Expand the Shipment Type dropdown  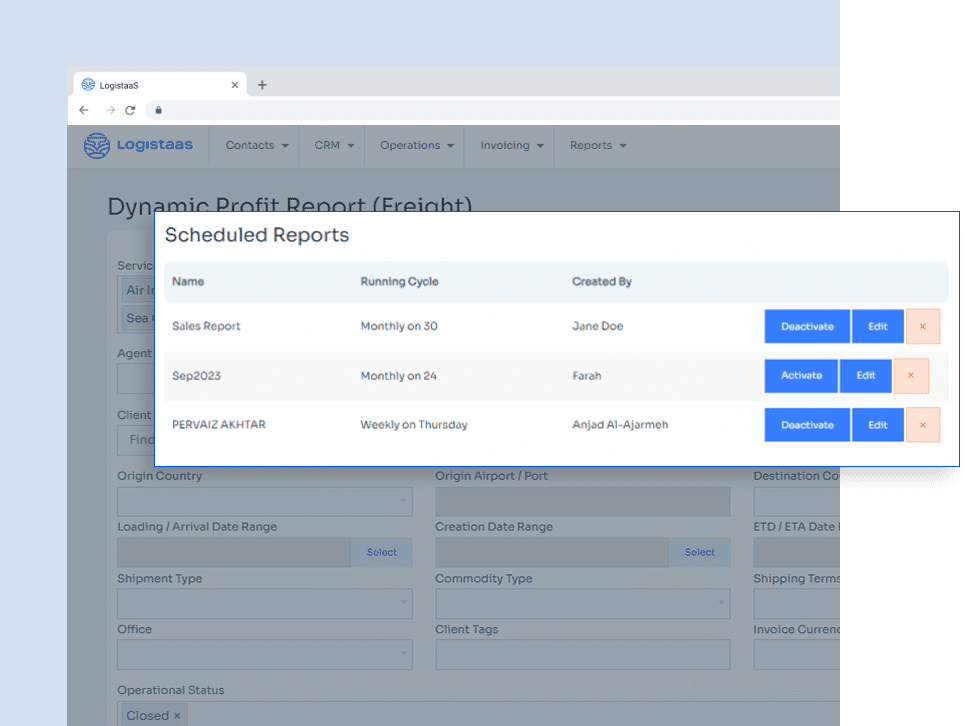click(264, 604)
